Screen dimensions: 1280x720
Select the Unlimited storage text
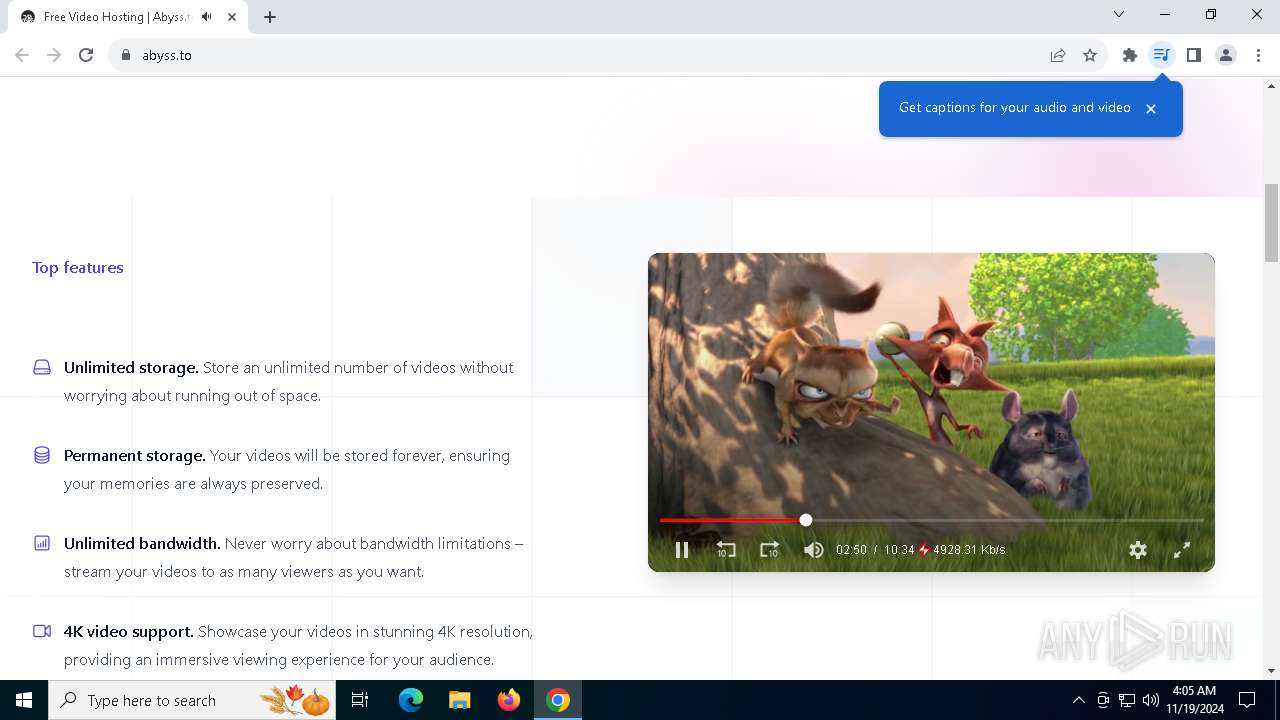[x=131, y=367]
